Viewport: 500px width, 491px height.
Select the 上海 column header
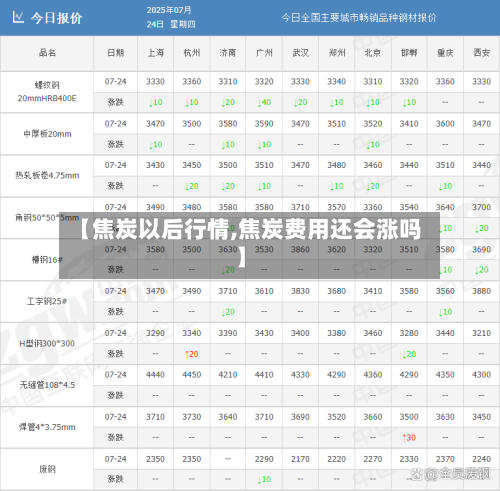tap(156, 53)
